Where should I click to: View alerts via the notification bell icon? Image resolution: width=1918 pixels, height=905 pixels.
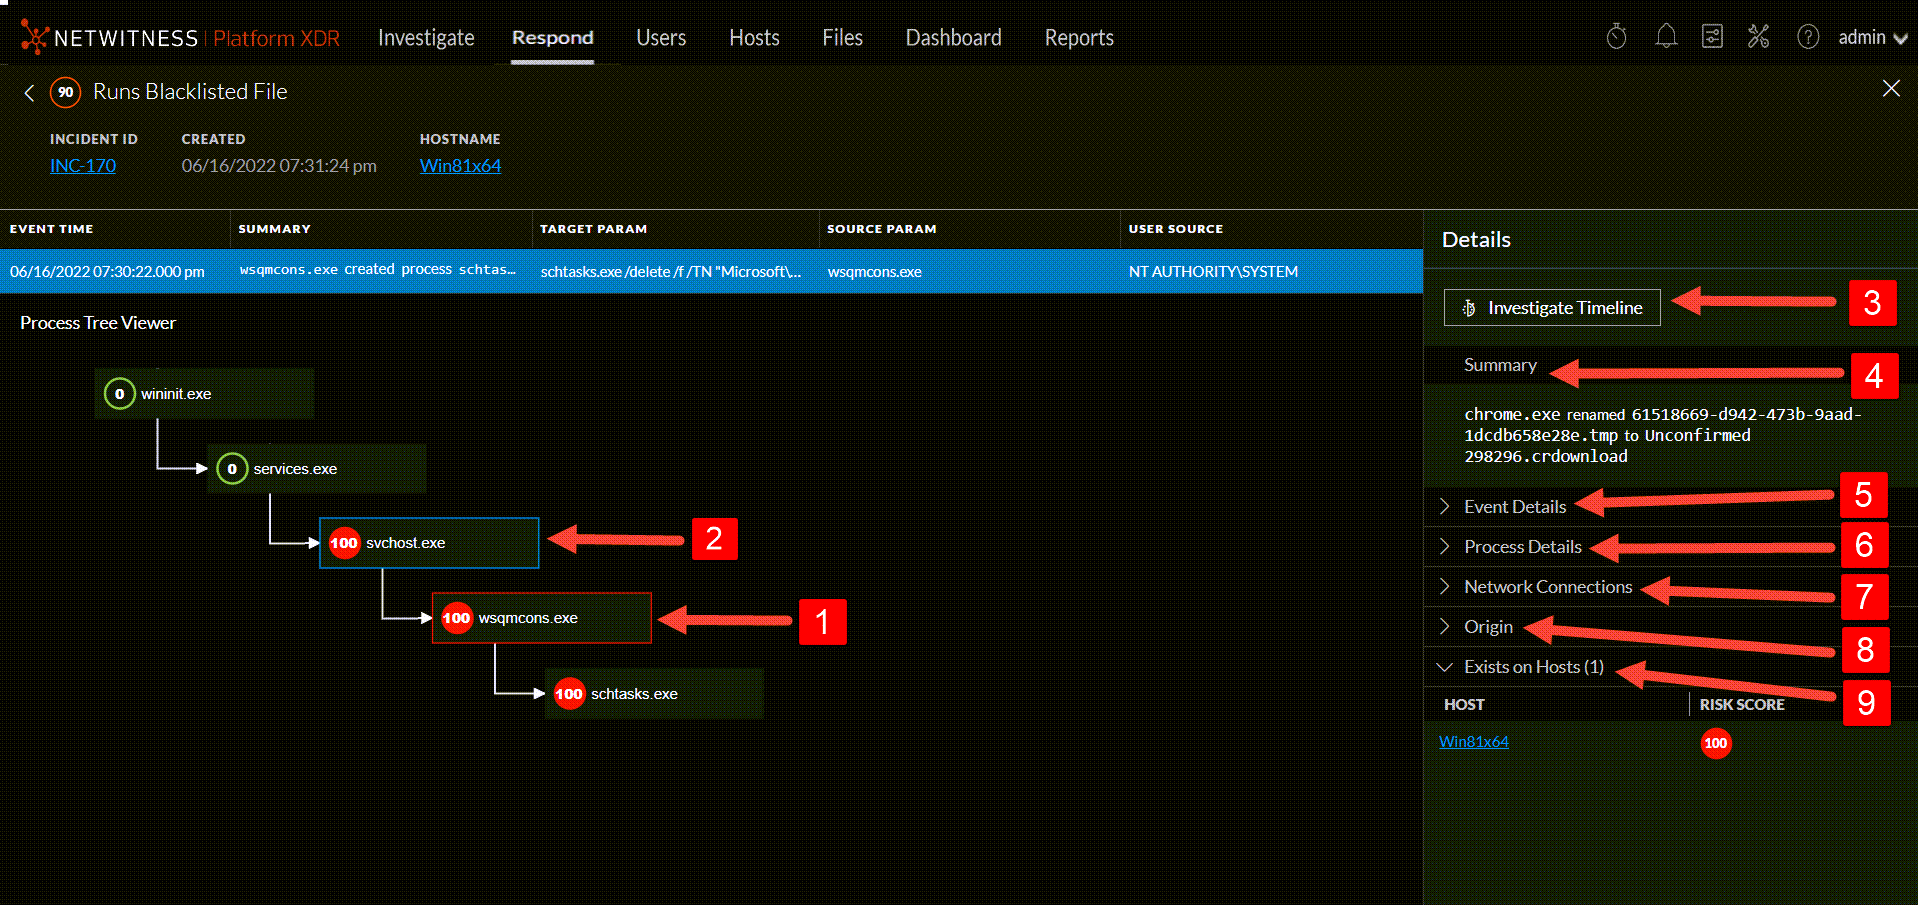click(1666, 37)
